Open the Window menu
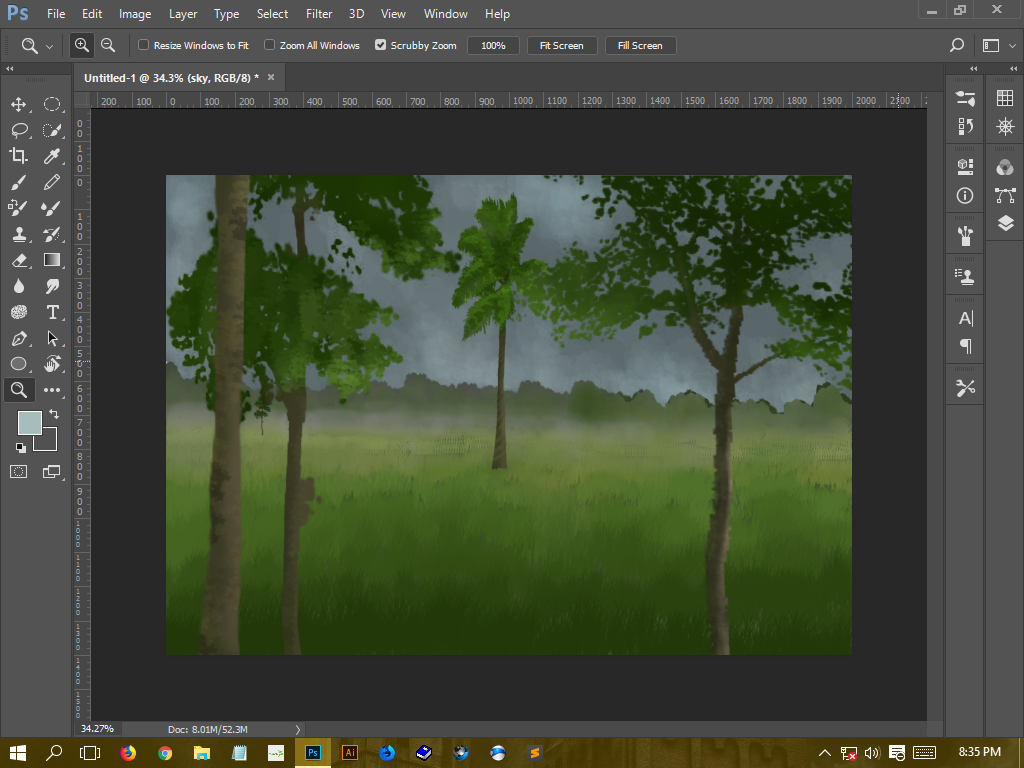1024x768 pixels. pyautogui.click(x=445, y=14)
